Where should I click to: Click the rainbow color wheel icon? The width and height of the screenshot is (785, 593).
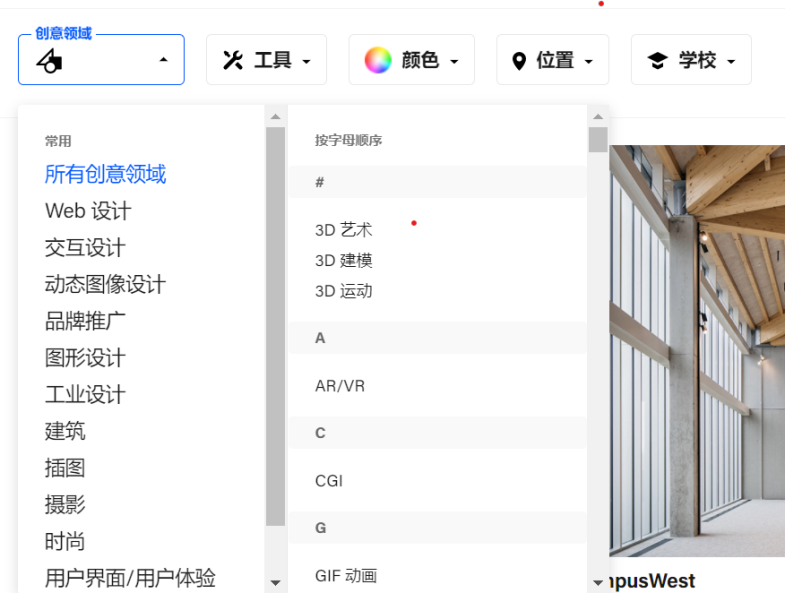378,60
